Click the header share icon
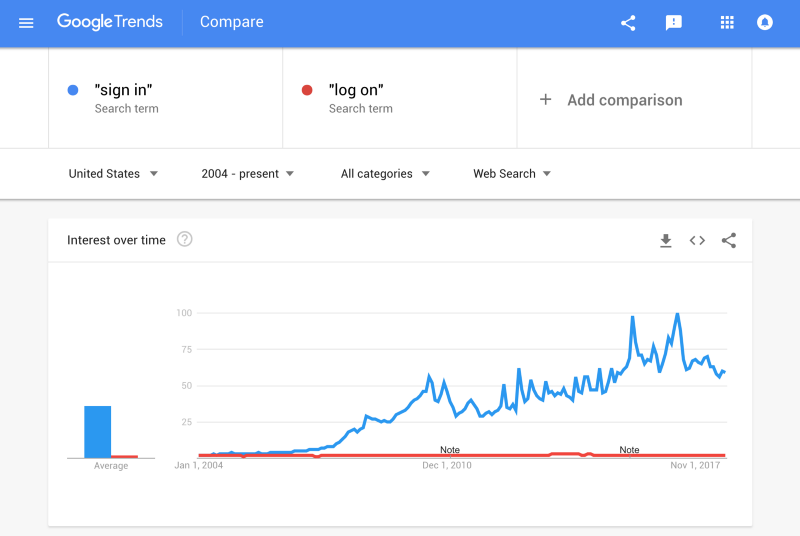Image resolution: width=800 pixels, height=536 pixels. [628, 23]
